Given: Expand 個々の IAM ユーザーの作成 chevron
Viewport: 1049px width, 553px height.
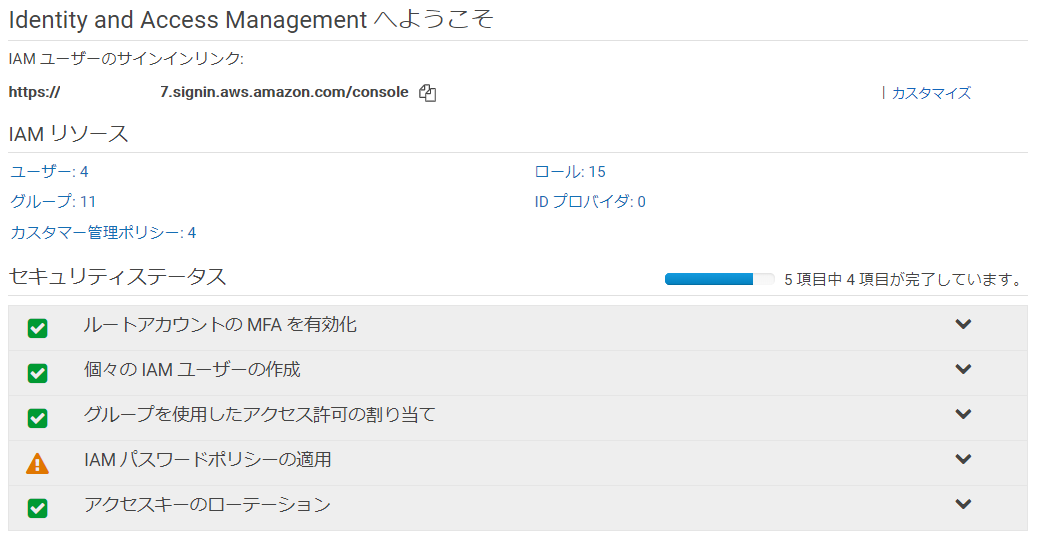Looking at the screenshot, I should [x=963, y=369].
